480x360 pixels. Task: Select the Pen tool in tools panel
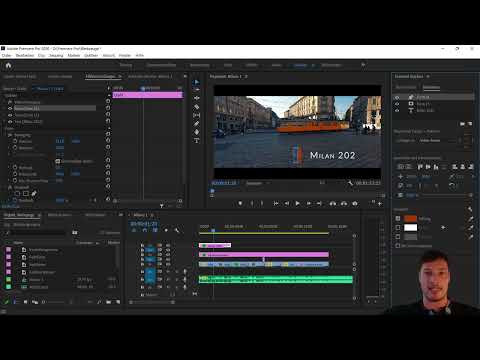pyautogui.click(x=196, y=124)
